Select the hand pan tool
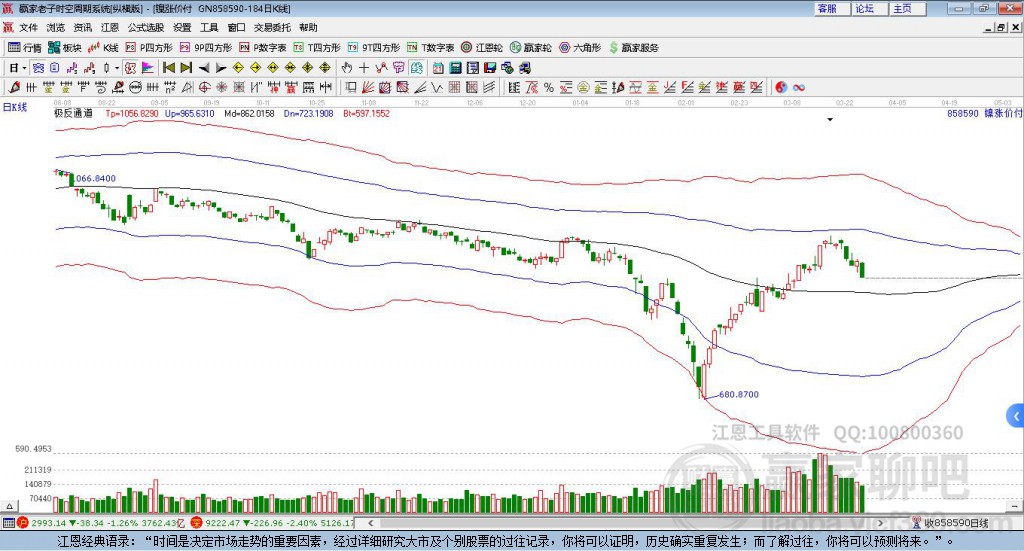This screenshot has width=1024, height=551. [347, 68]
